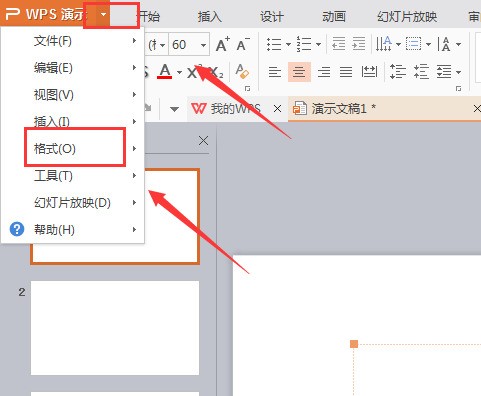Expand the align text dropdown arrow
Image resolution: width=481 pixels, height=396 pixels.
point(428,44)
